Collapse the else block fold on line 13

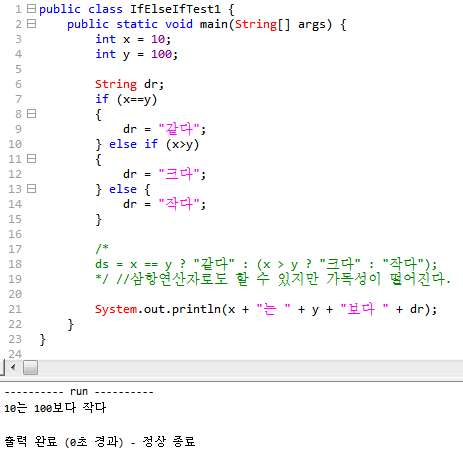[x=31, y=189]
